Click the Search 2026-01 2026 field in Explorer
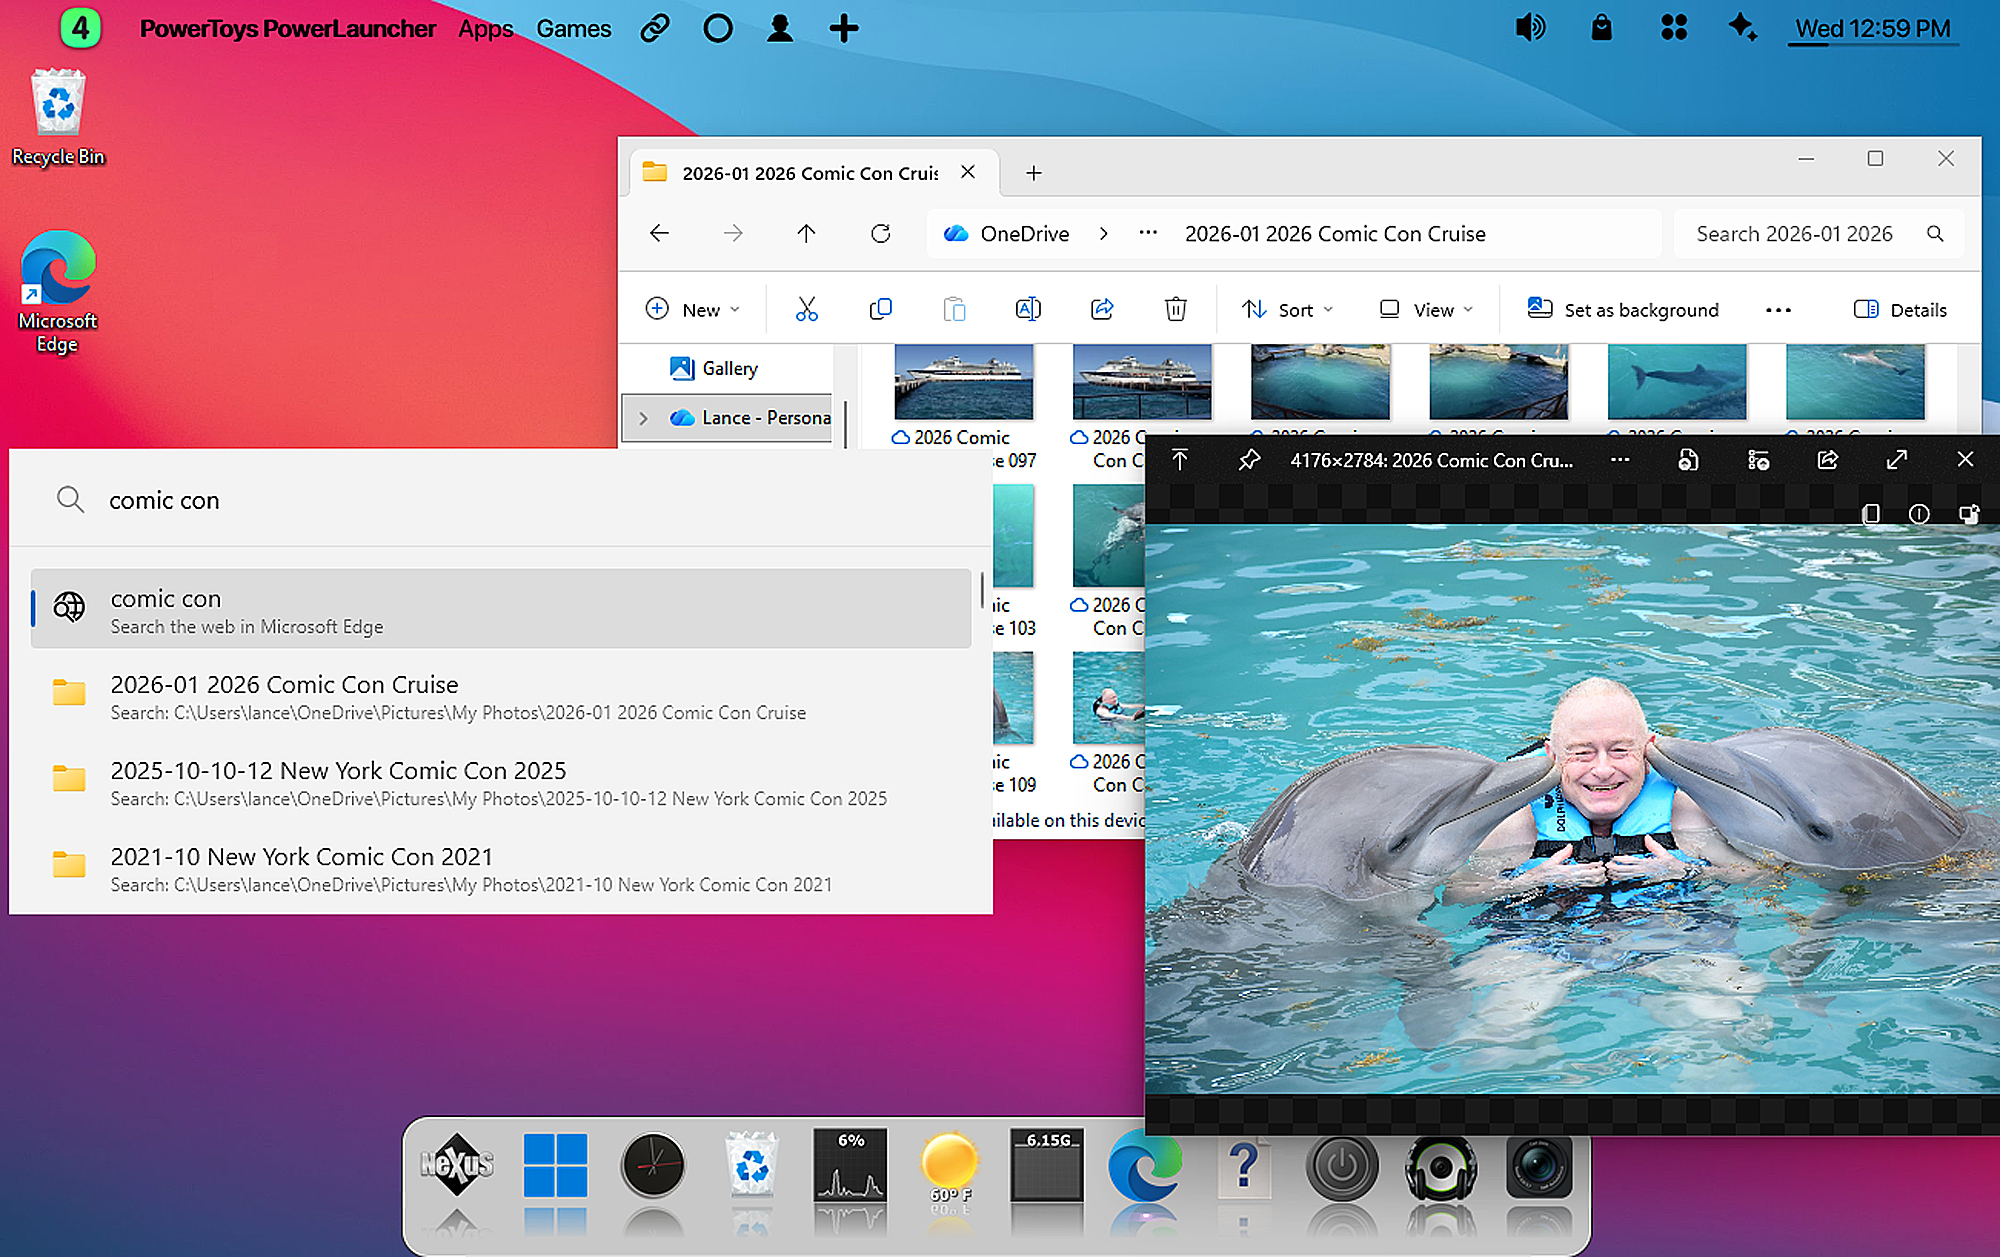 coord(1818,234)
